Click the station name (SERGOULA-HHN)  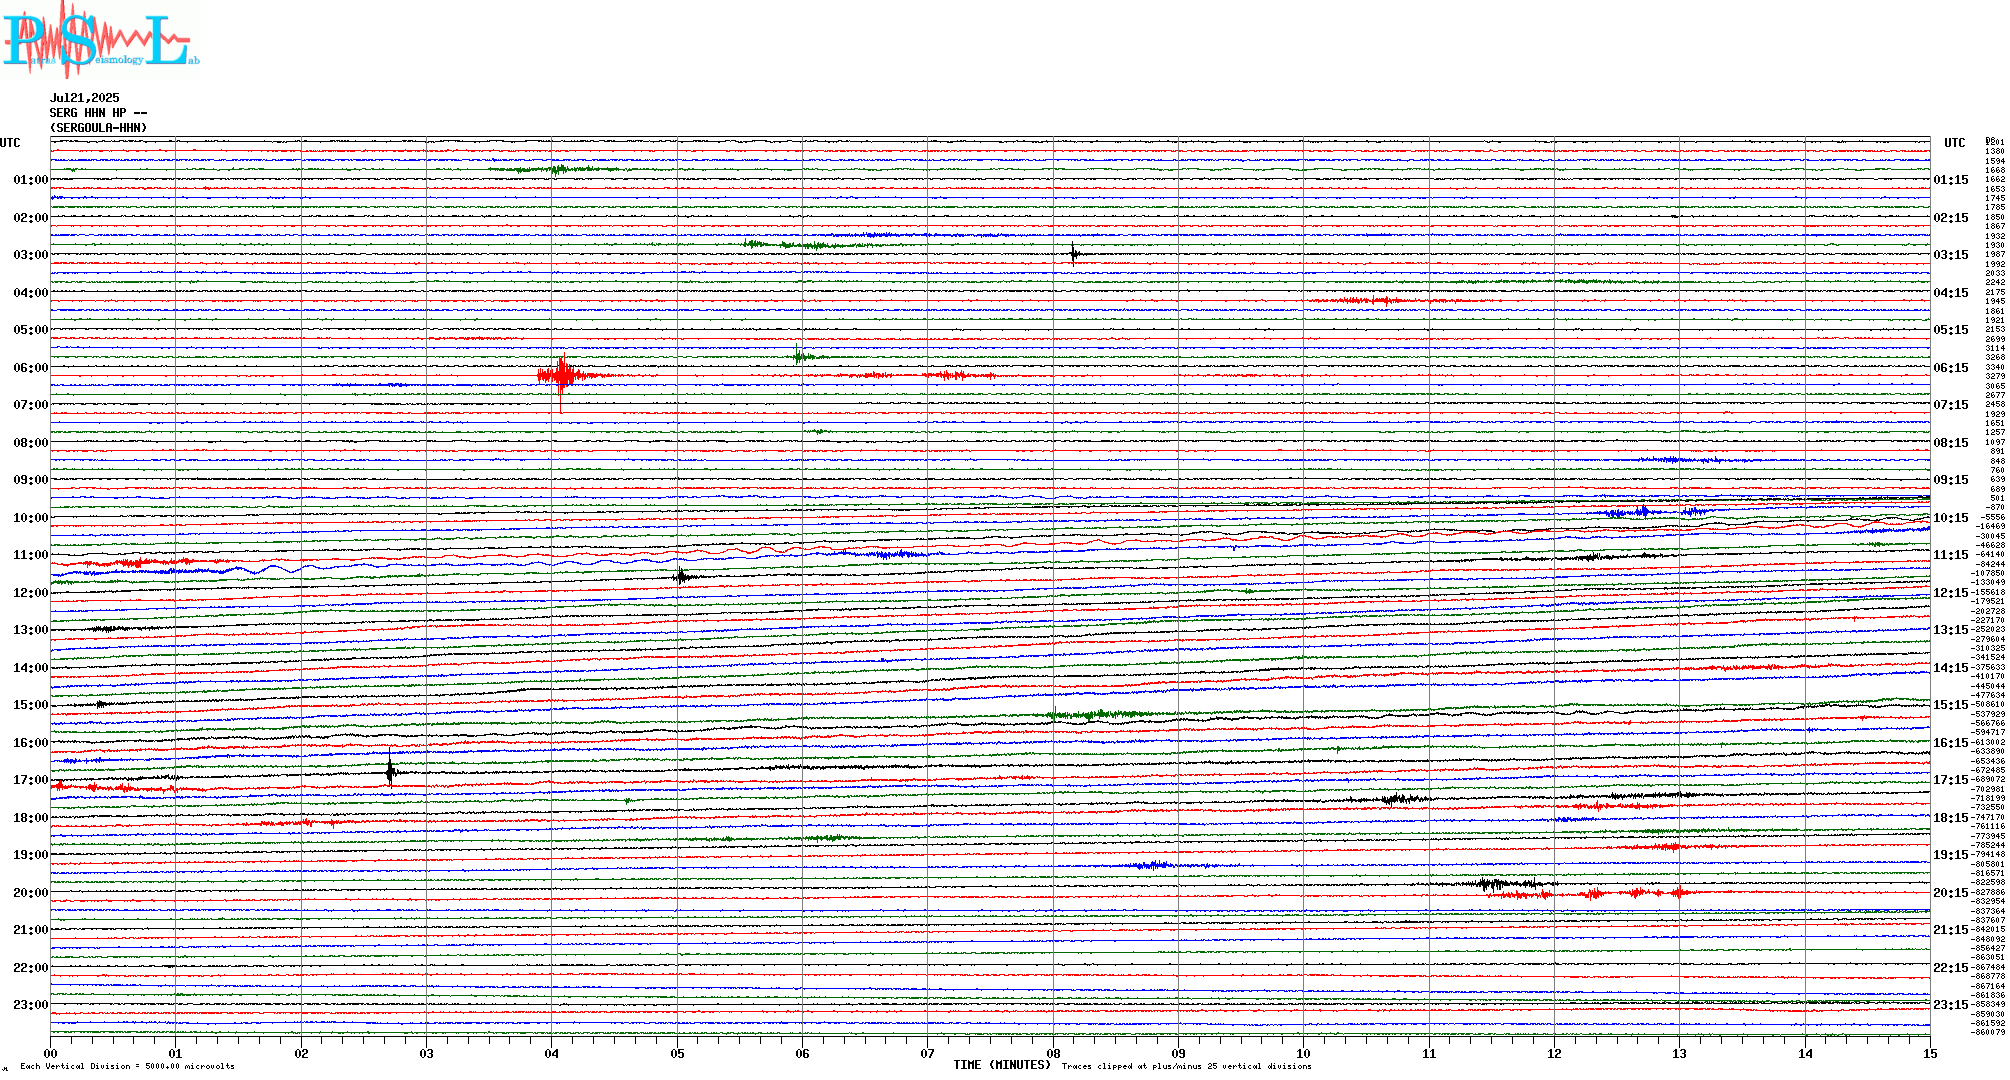[x=99, y=128]
